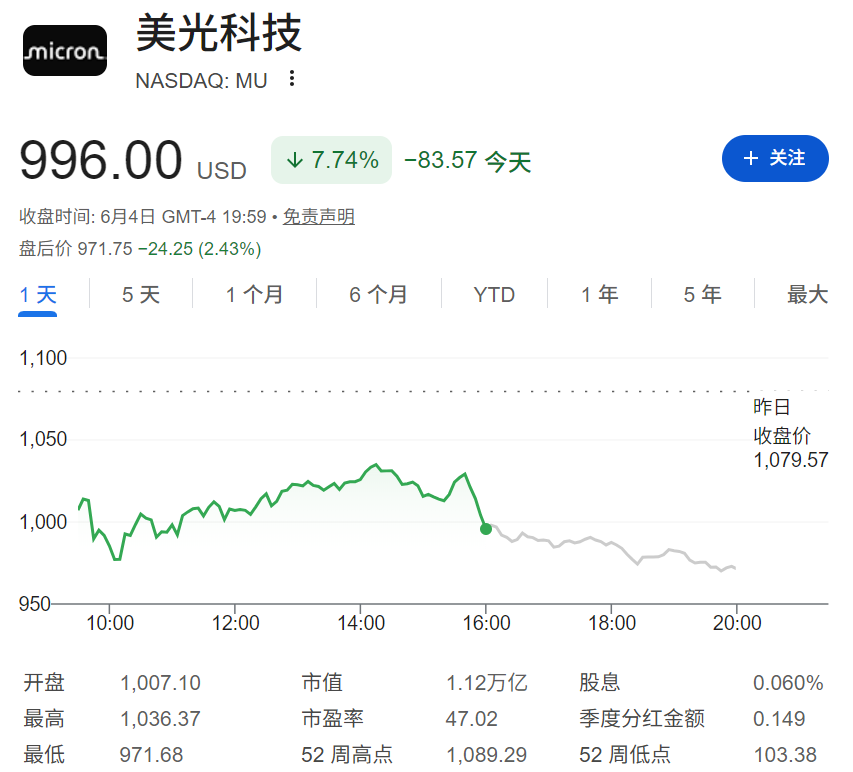Switch to the 5 年 range tab
This screenshot has width=853, height=772.
702,295
